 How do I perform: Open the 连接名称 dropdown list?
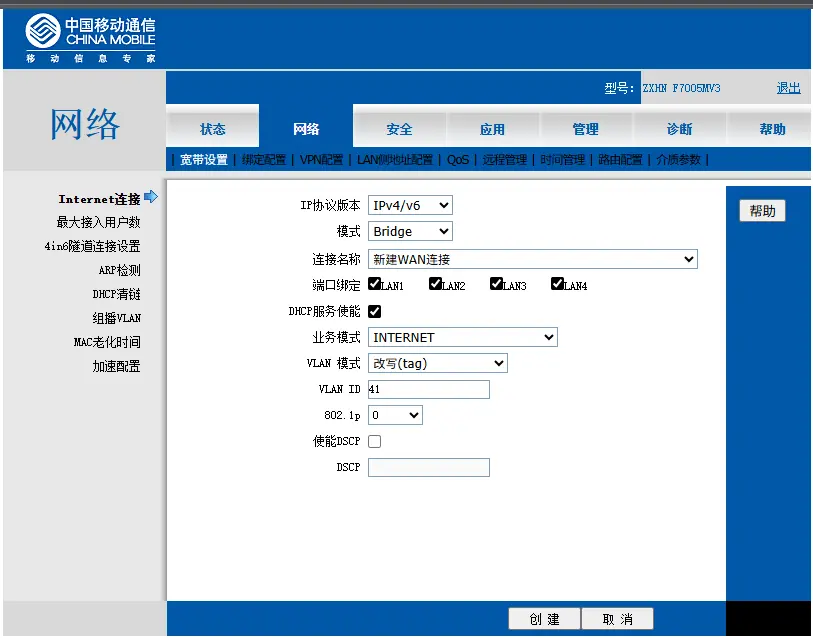tap(532, 259)
